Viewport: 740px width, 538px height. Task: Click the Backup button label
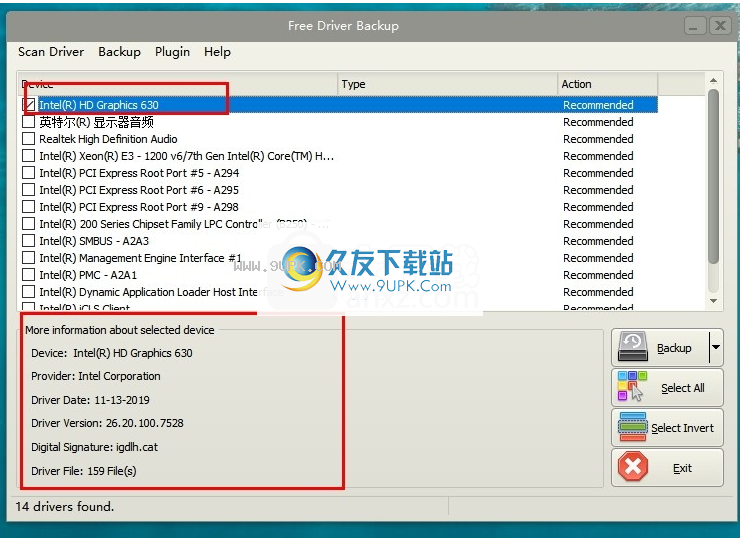click(x=674, y=348)
